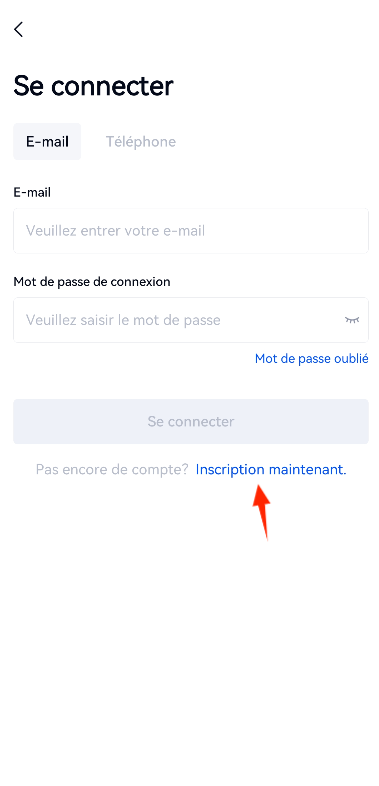Switch to the Téléphone login tab
Viewport: 379px width, 786px height.
tap(141, 142)
